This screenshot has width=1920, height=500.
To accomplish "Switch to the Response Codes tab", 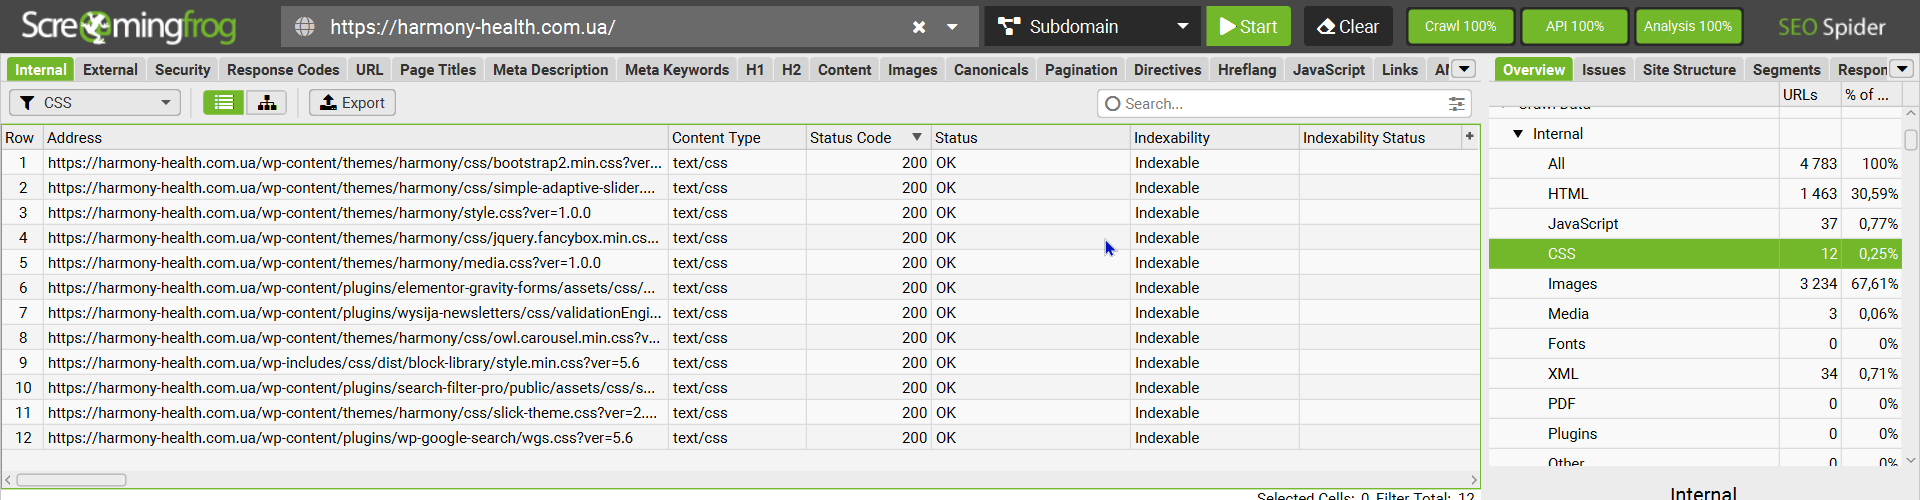I will point(283,70).
